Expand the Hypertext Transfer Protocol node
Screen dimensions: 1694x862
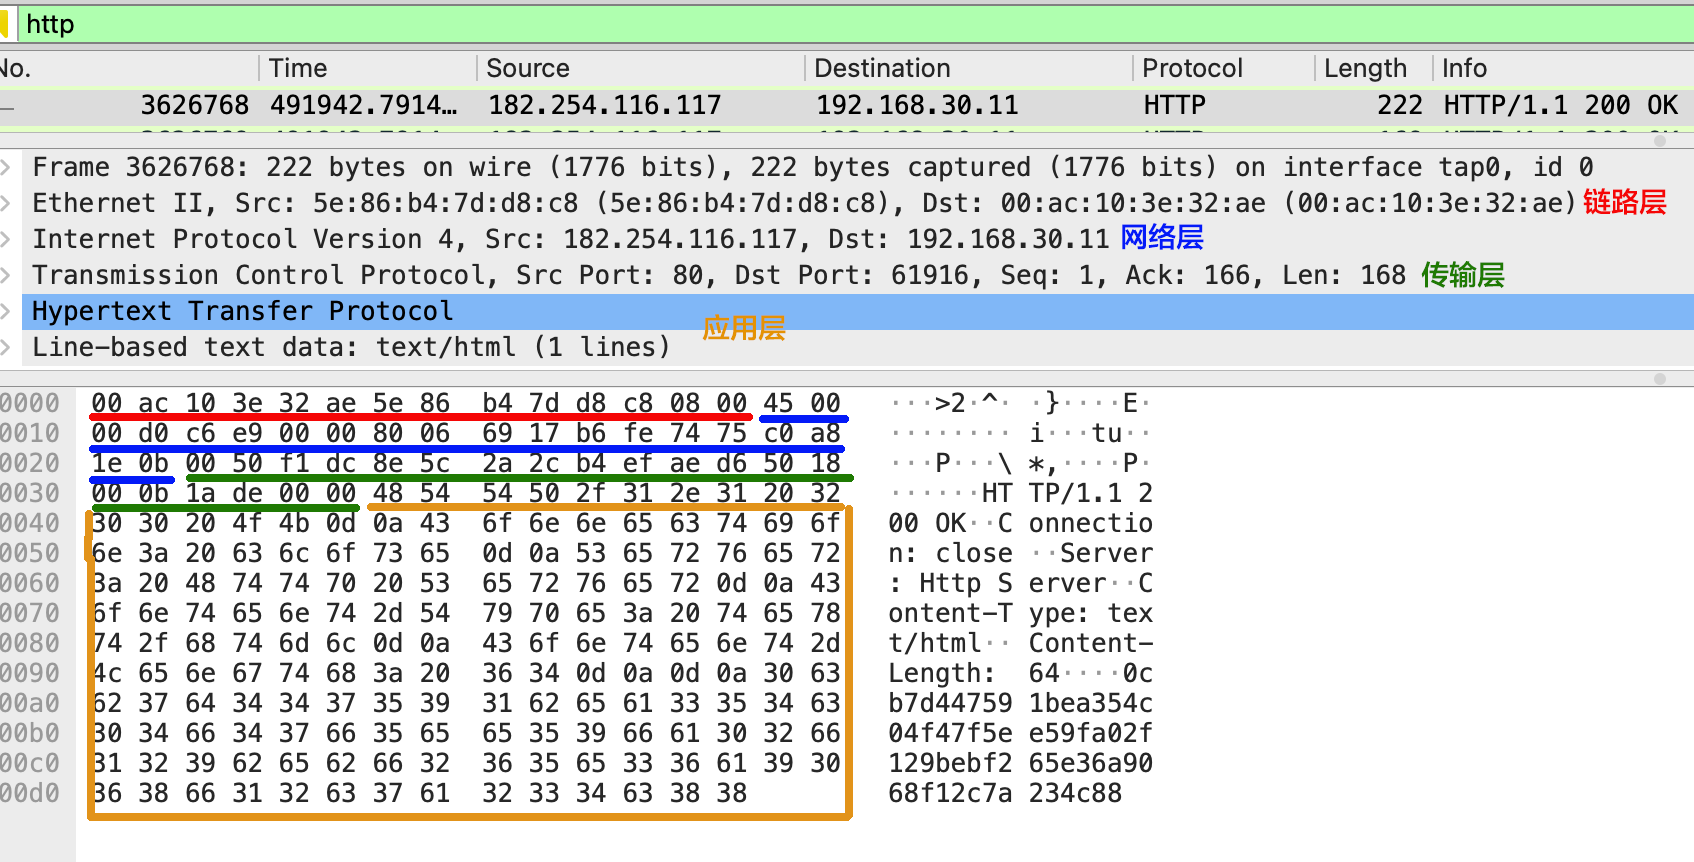[x=6, y=311]
